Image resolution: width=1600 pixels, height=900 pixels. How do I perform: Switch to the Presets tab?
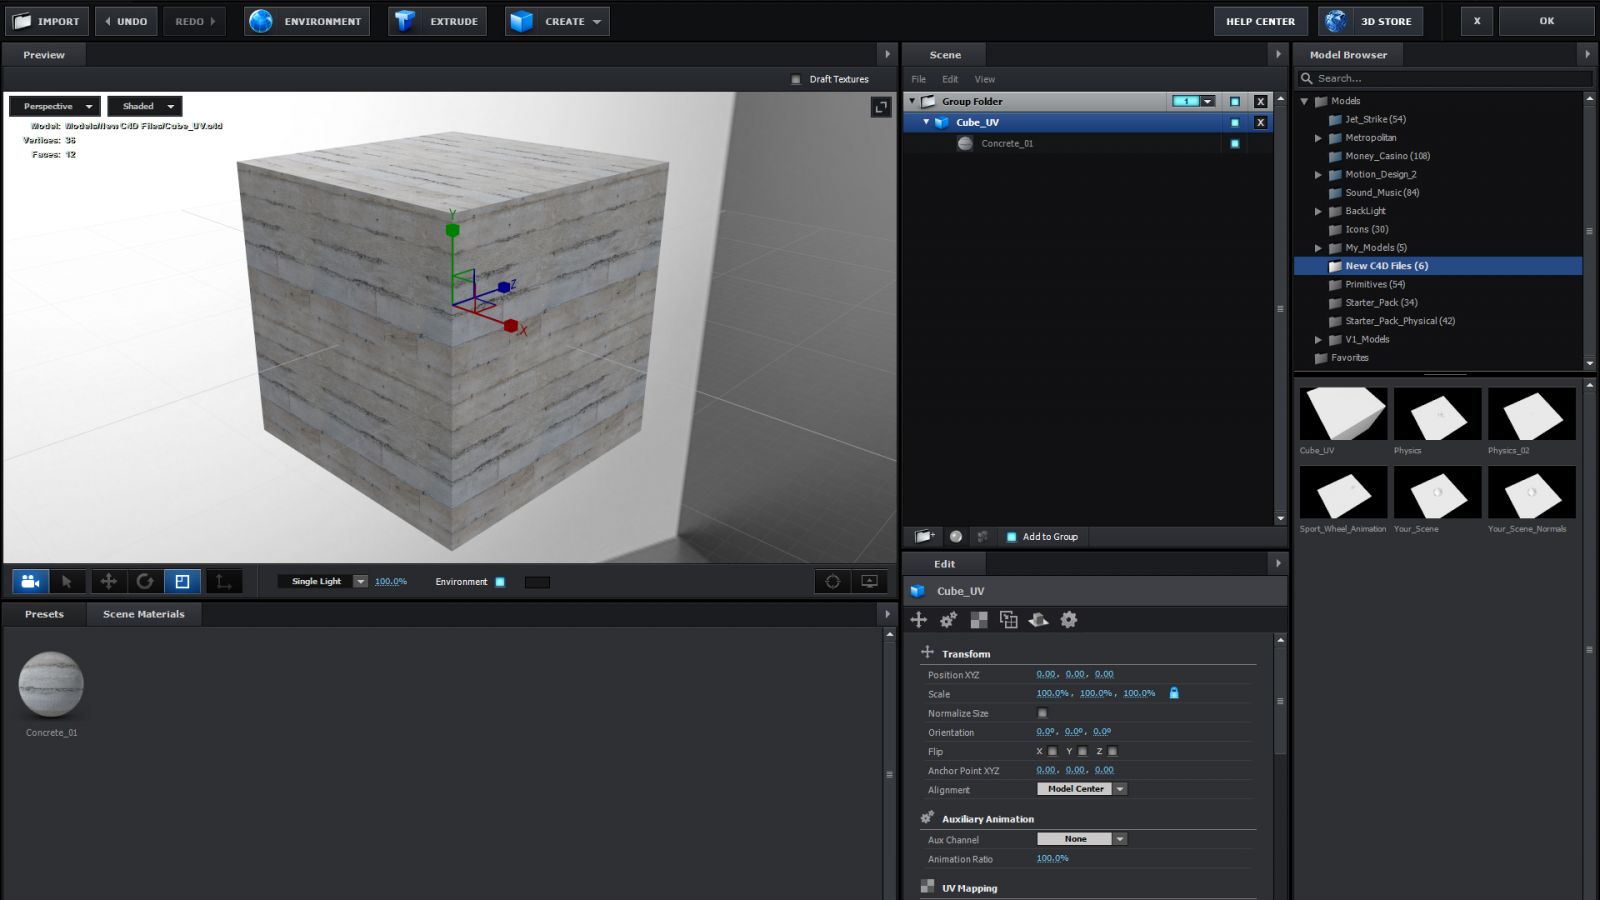(44, 614)
